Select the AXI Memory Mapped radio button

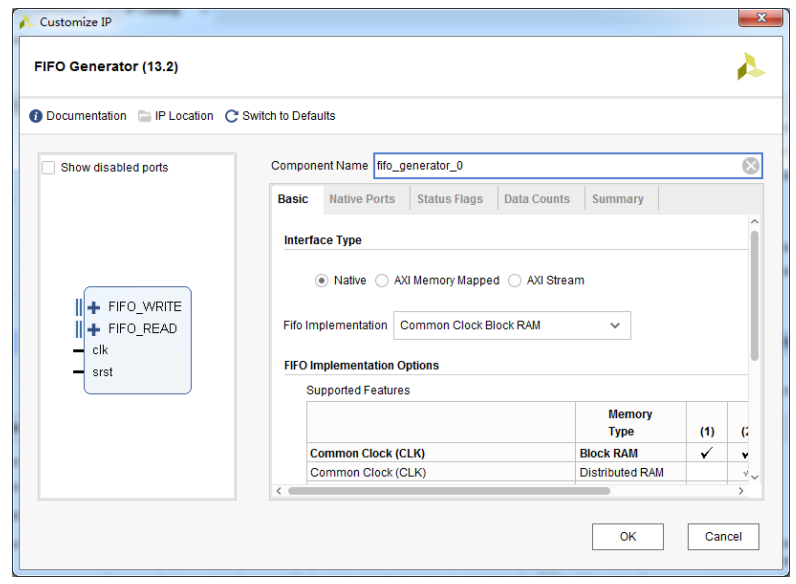(382, 280)
